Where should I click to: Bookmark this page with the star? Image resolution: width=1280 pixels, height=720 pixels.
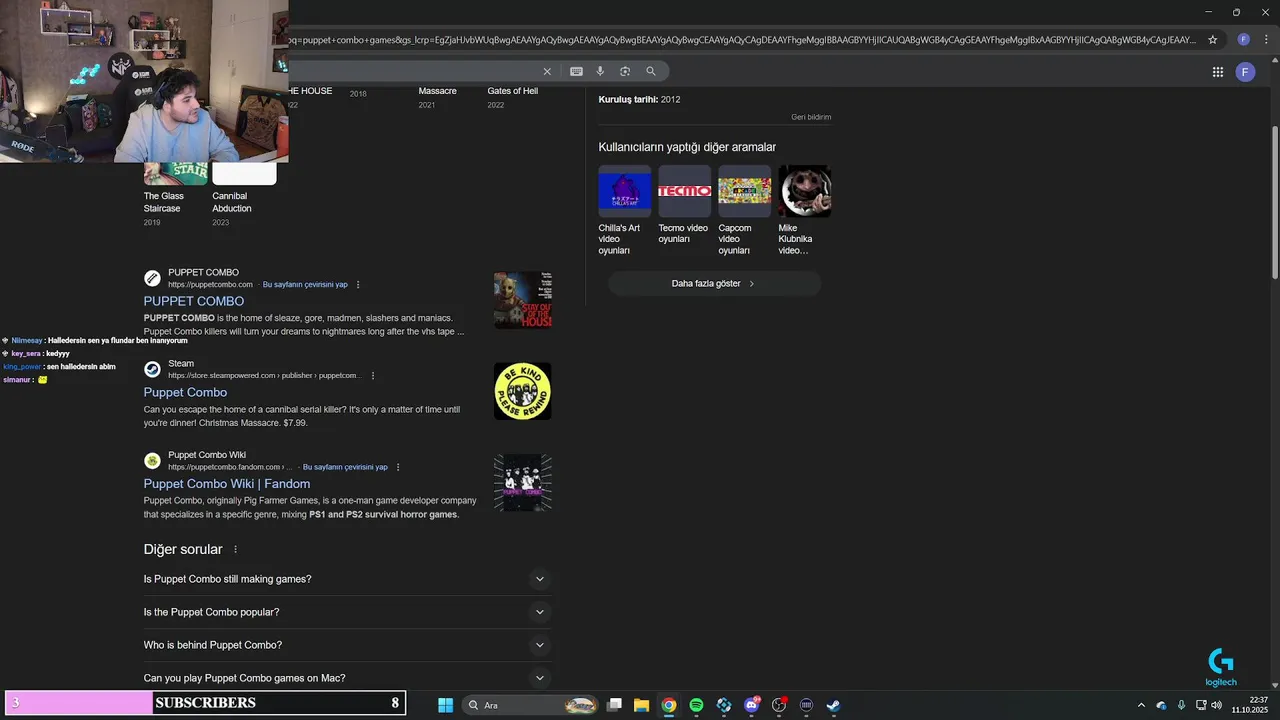pos(1213,40)
